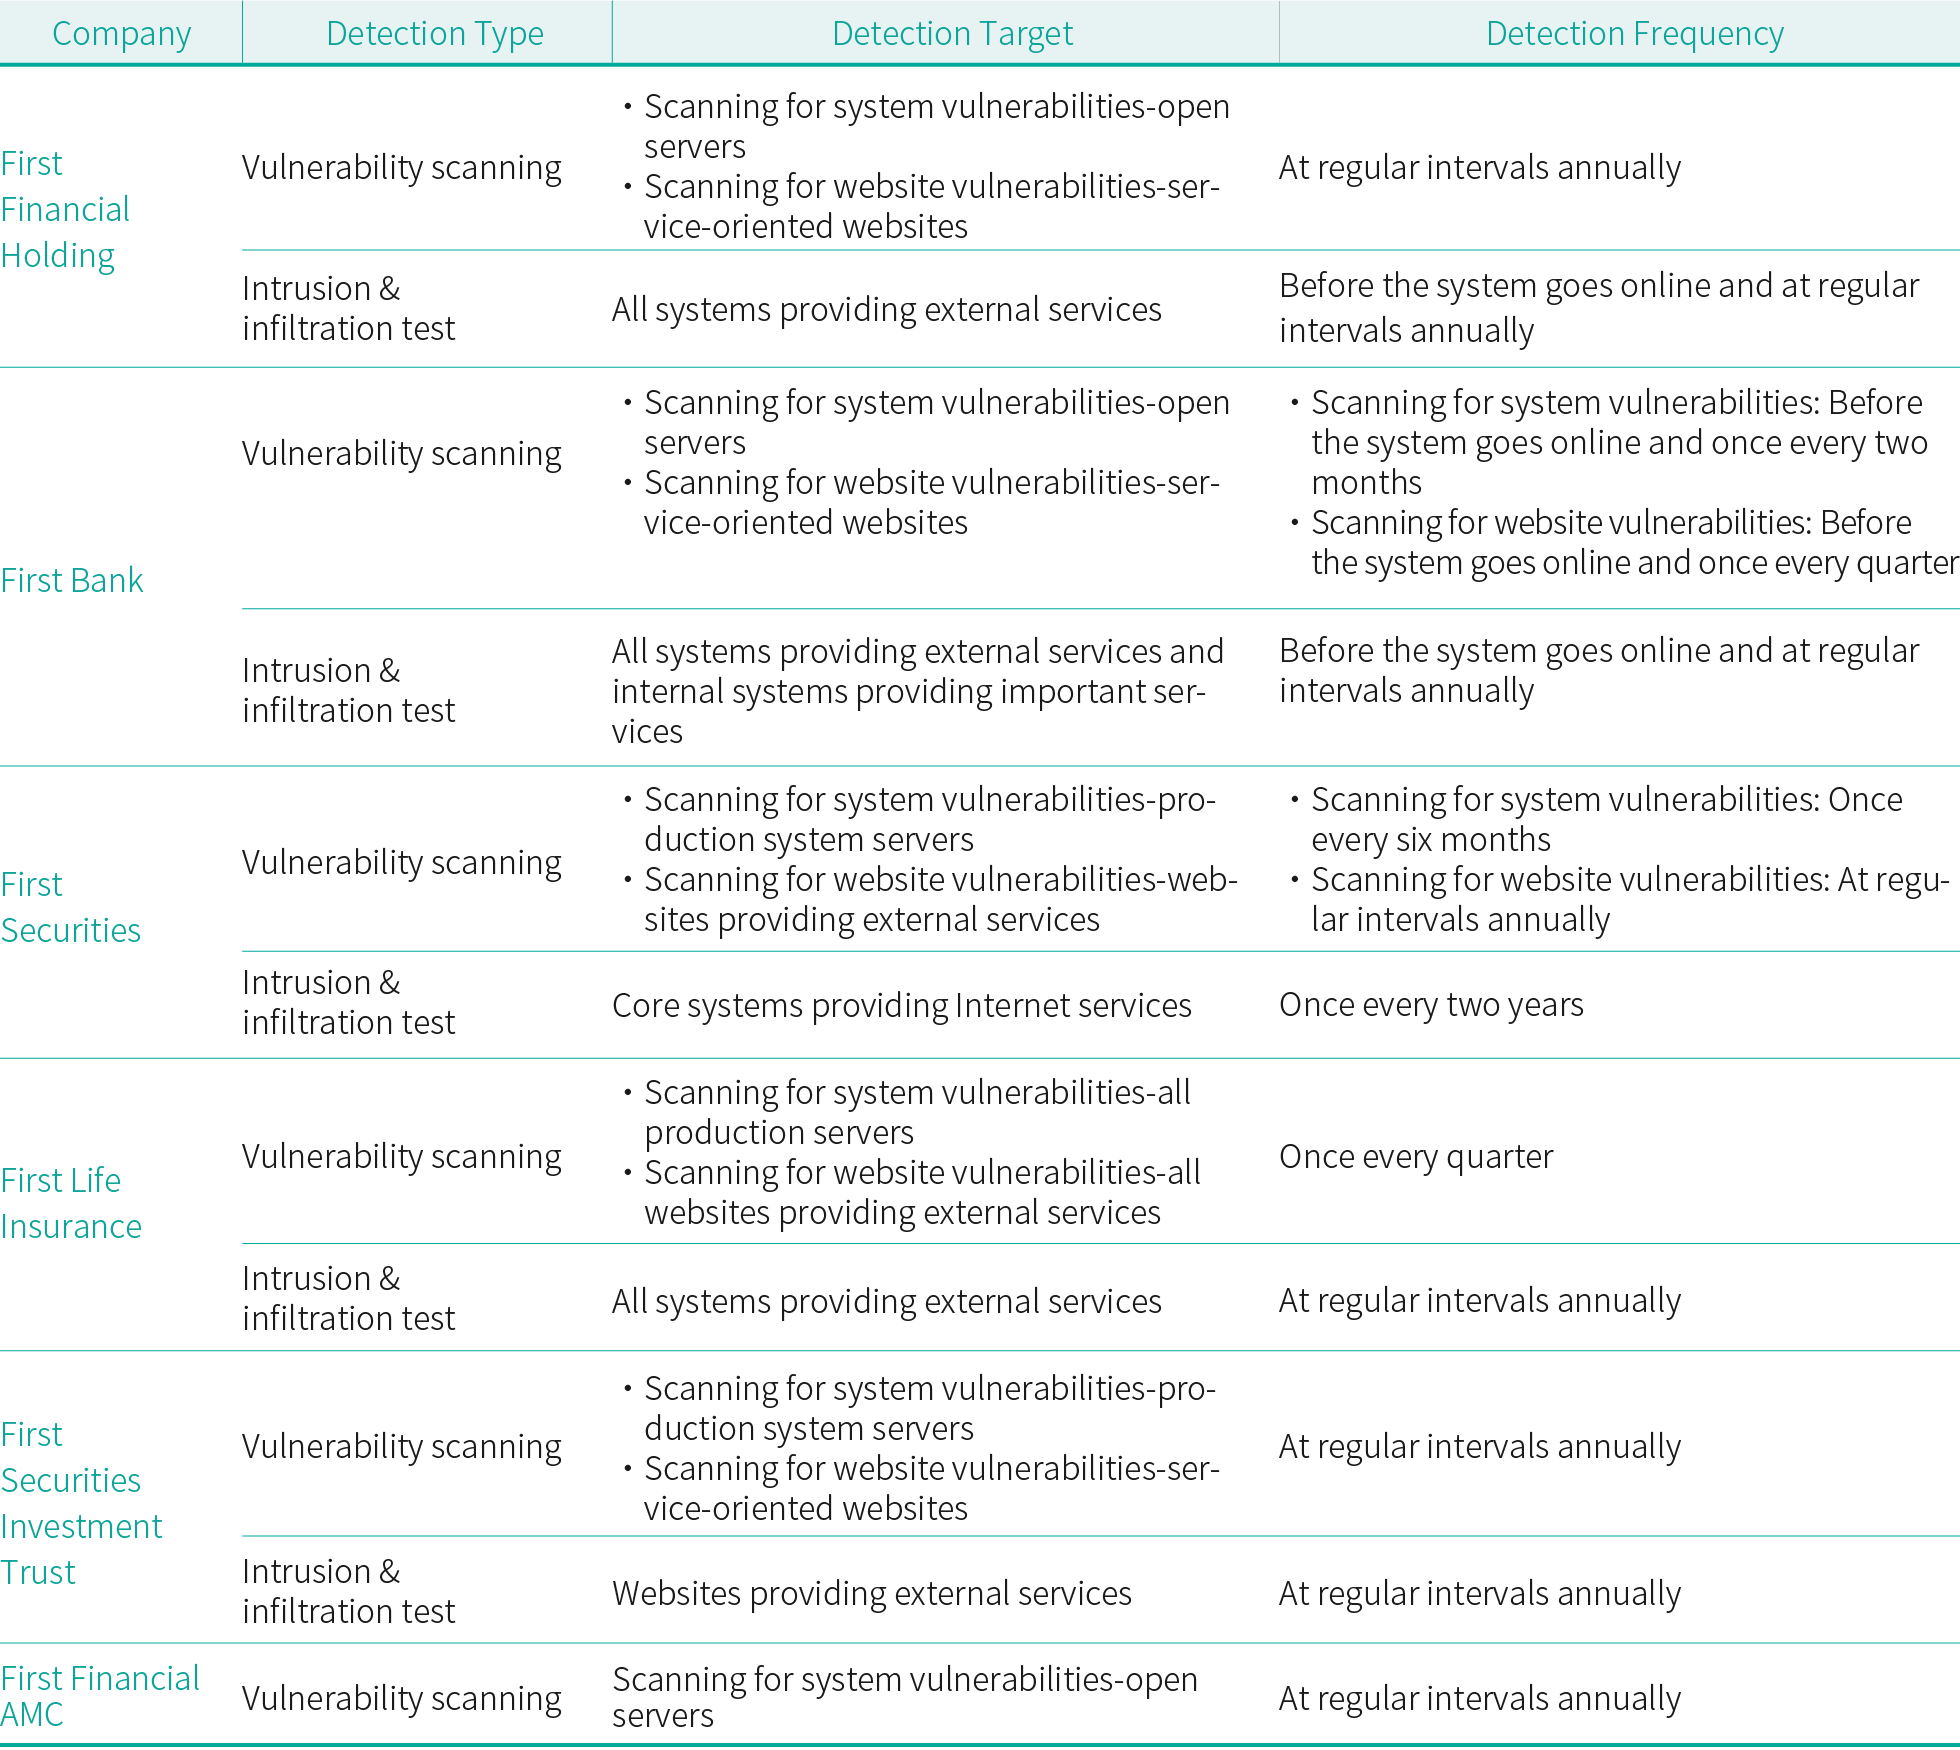
Task: Select the First Financial Holding company cell
Action: click(66, 209)
